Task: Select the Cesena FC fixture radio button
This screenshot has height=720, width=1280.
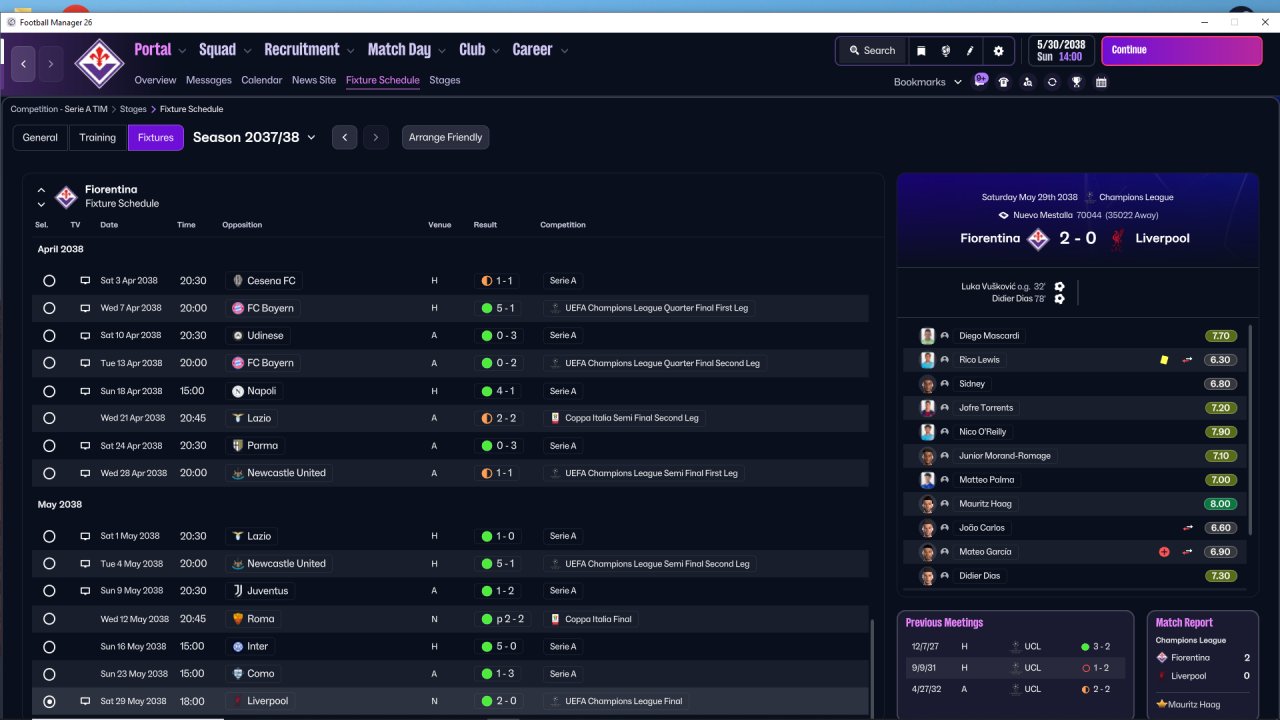Action: pos(49,281)
